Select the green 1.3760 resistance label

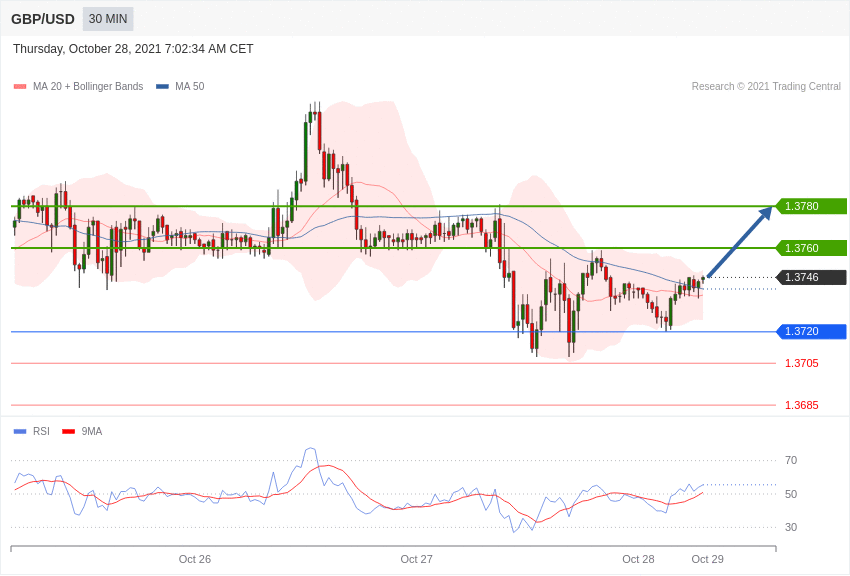pyautogui.click(x=810, y=248)
